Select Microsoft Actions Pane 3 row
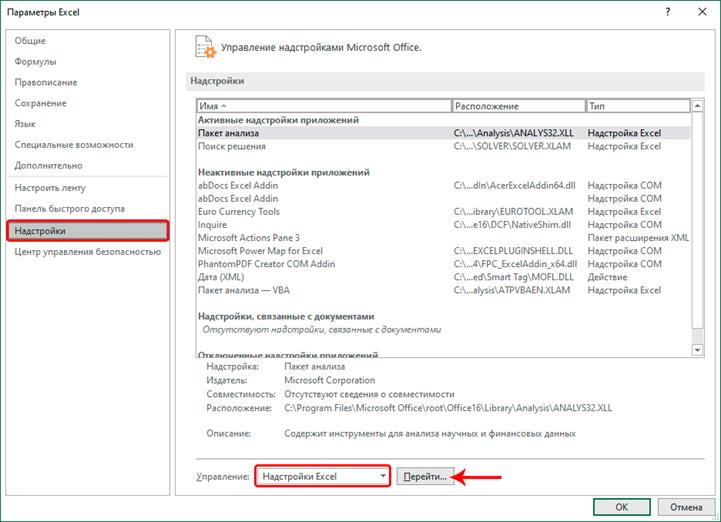Viewport: 721px width, 522px height. tap(443, 238)
